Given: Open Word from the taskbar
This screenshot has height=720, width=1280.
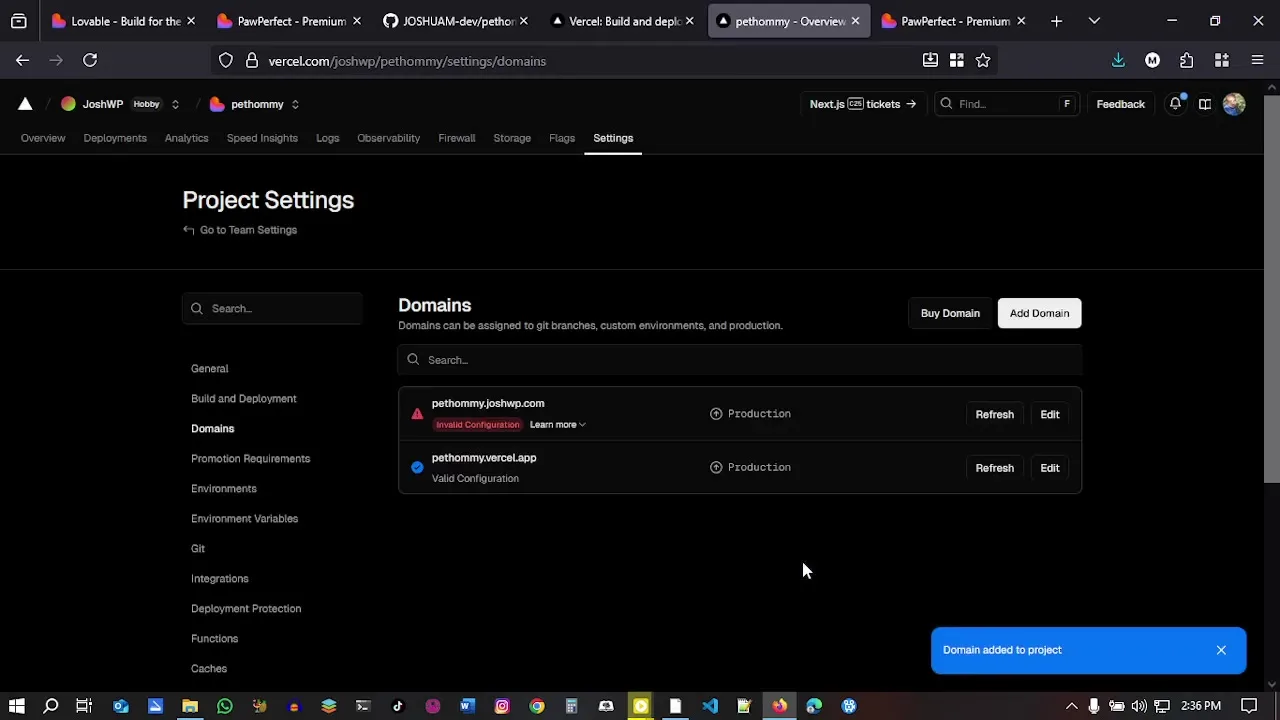Looking at the screenshot, I should [467, 706].
